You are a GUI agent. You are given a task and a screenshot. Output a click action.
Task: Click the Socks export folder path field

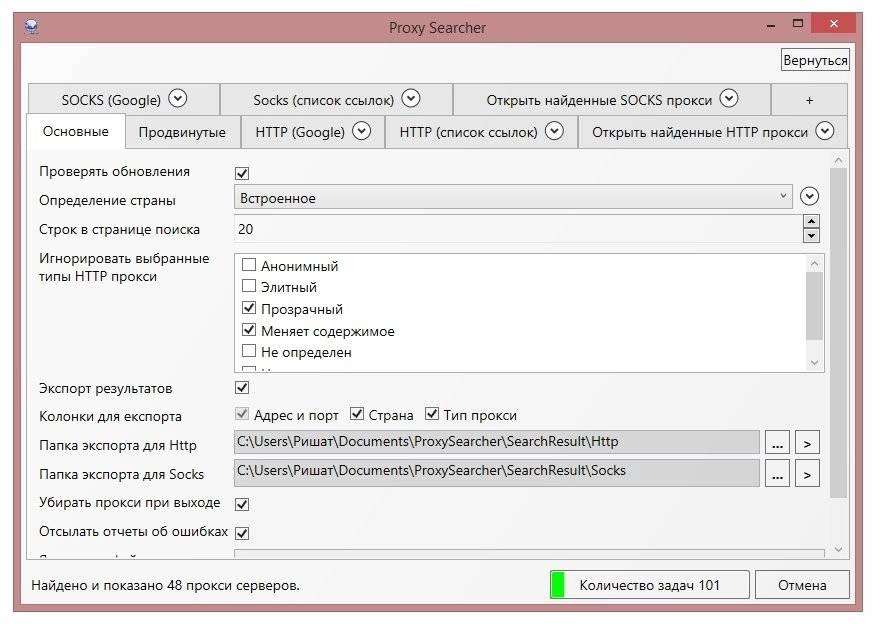pos(497,473)
